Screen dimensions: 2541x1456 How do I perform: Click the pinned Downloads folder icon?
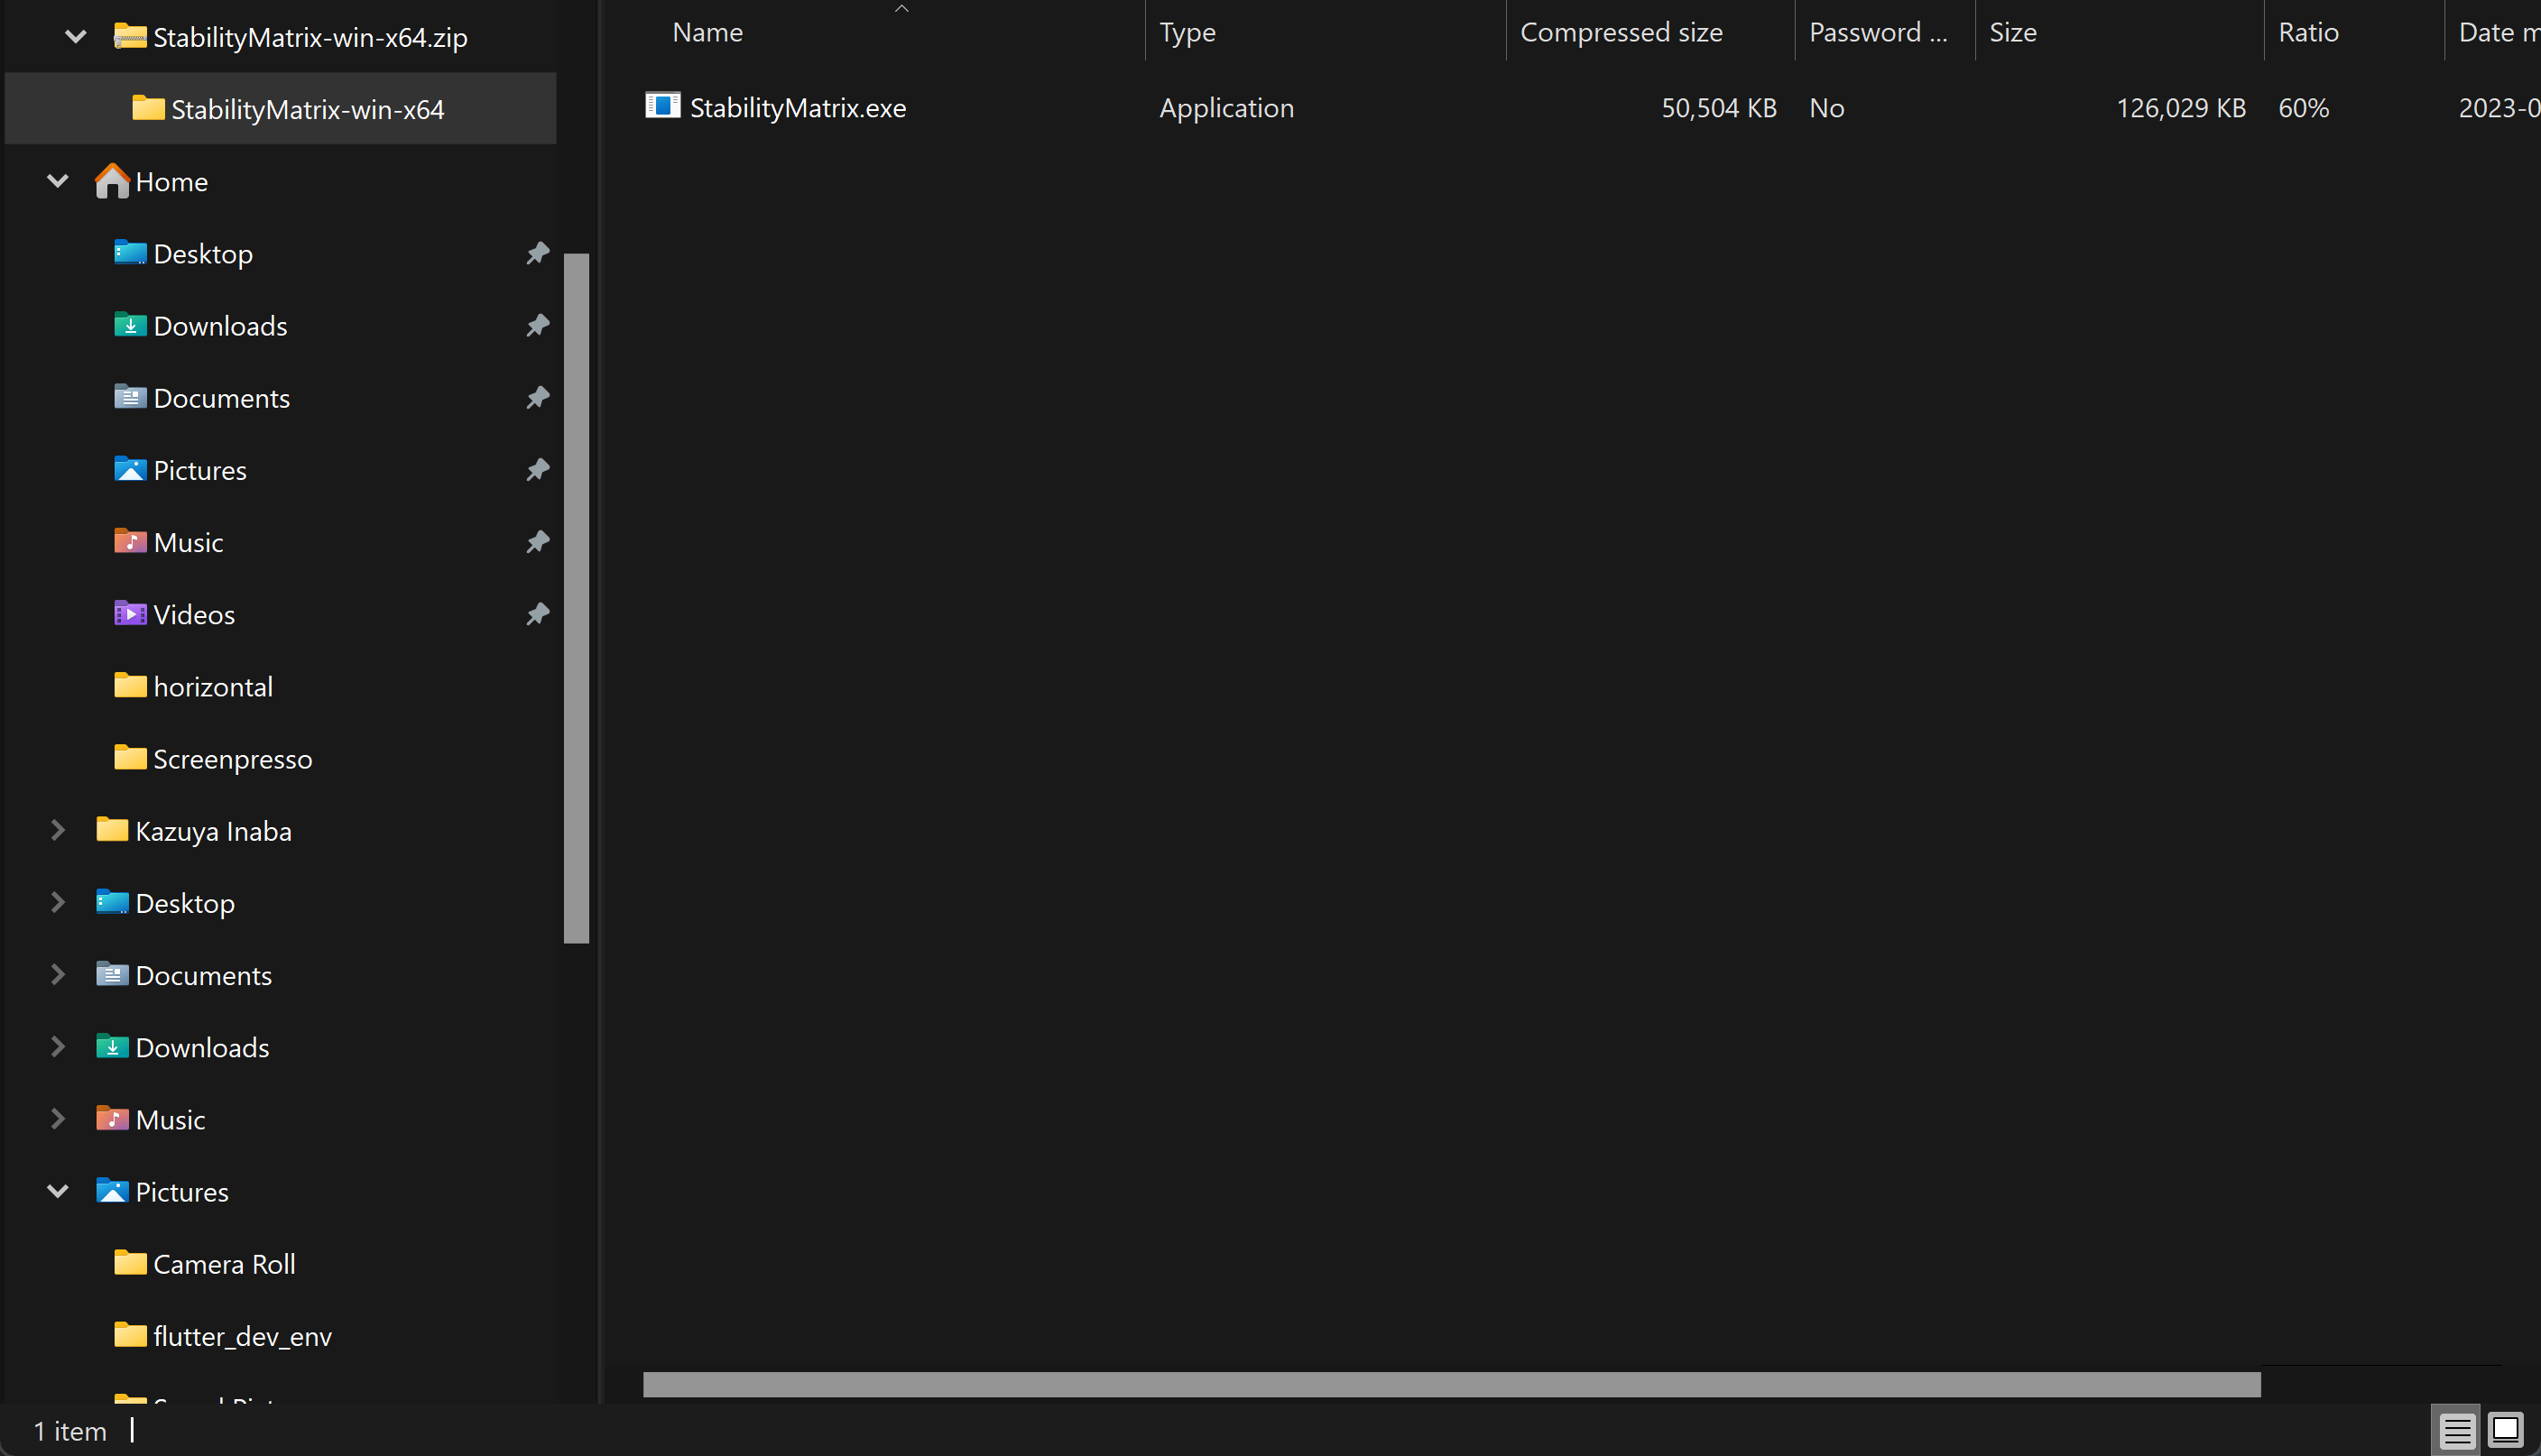(x=130, y=326)
